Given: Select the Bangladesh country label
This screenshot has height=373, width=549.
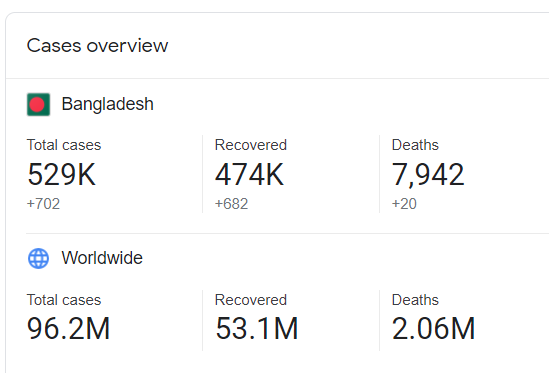Looking at the screenshot, I should (x=107, y=104).
